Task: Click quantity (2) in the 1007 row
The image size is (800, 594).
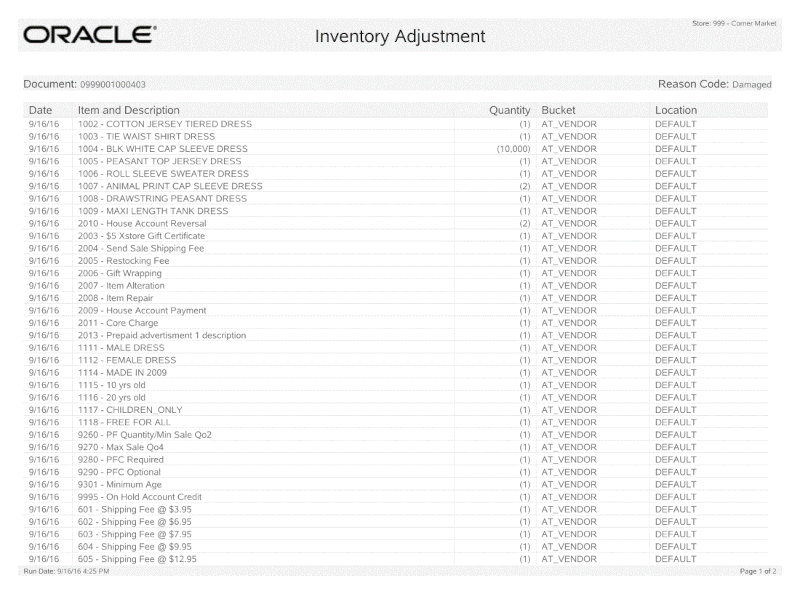Action: pos(524,186)
